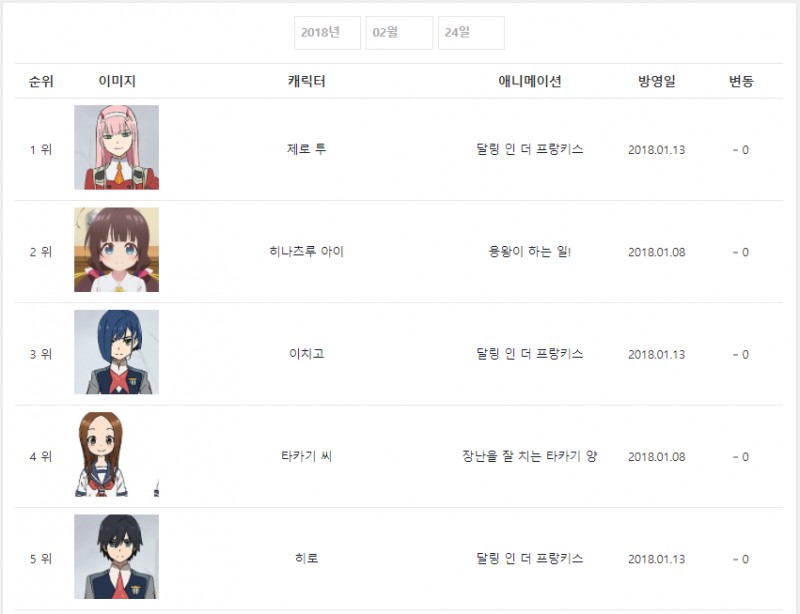Click the 방영일 column header
The height and width of the screenshot is (614, 800).
click(x=657, y=81)
